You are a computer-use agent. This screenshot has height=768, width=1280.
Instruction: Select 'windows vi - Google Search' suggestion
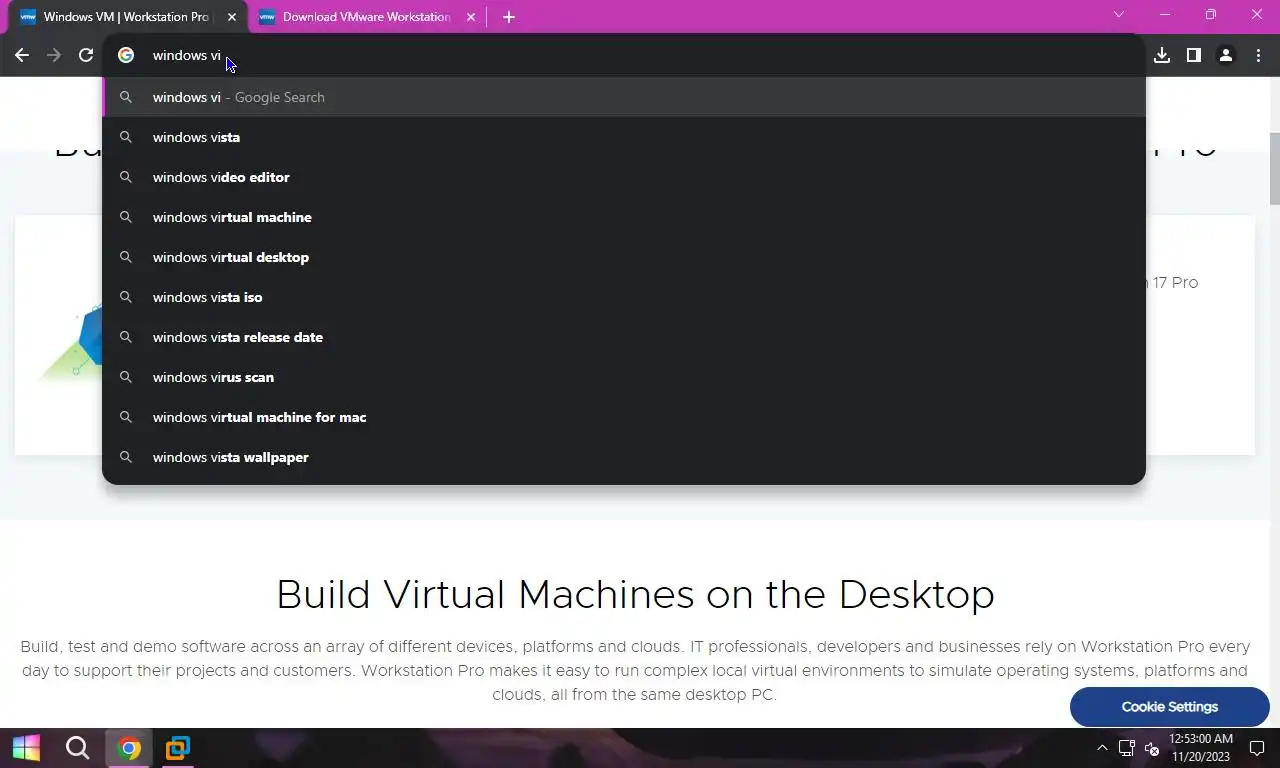624,97
